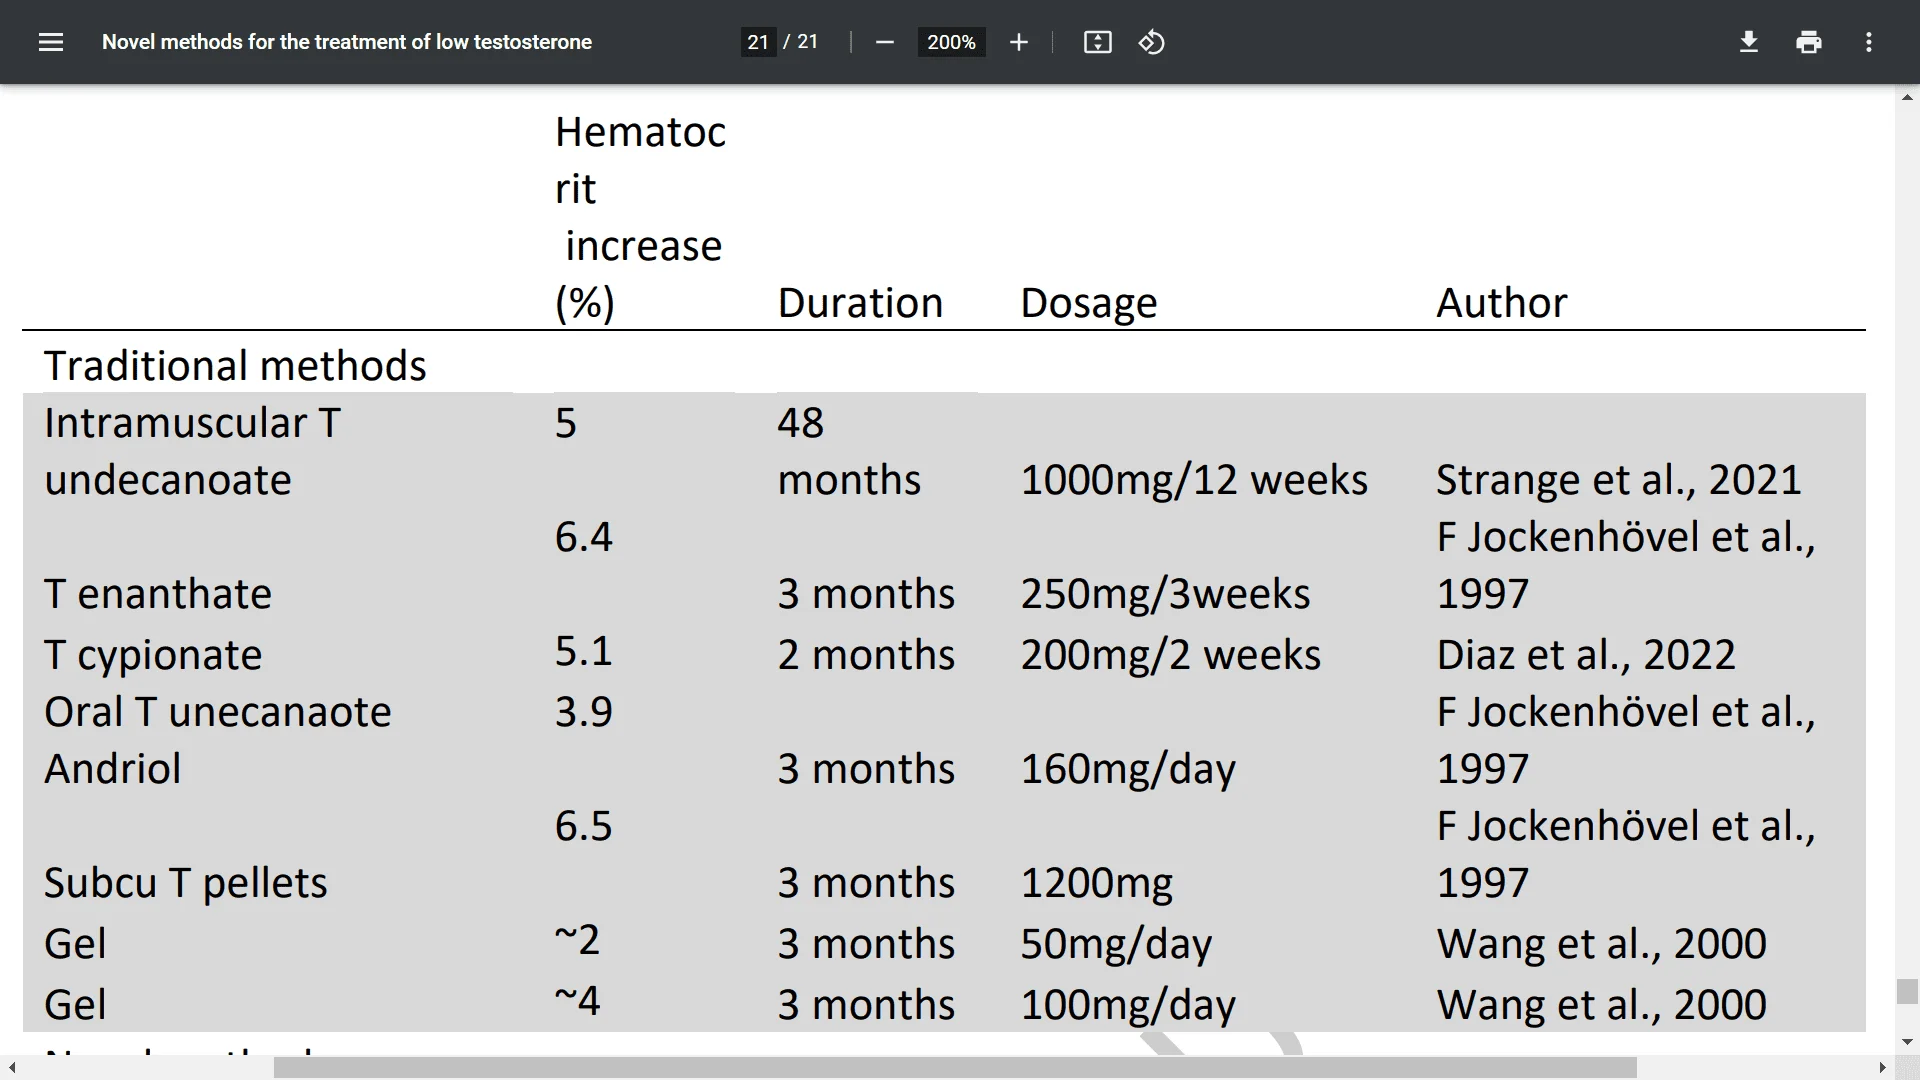Click the '100mg/day' dosage cell
Image resolution: width=1920 pixels, height=1080 pixels.
click(1128, 1006)
